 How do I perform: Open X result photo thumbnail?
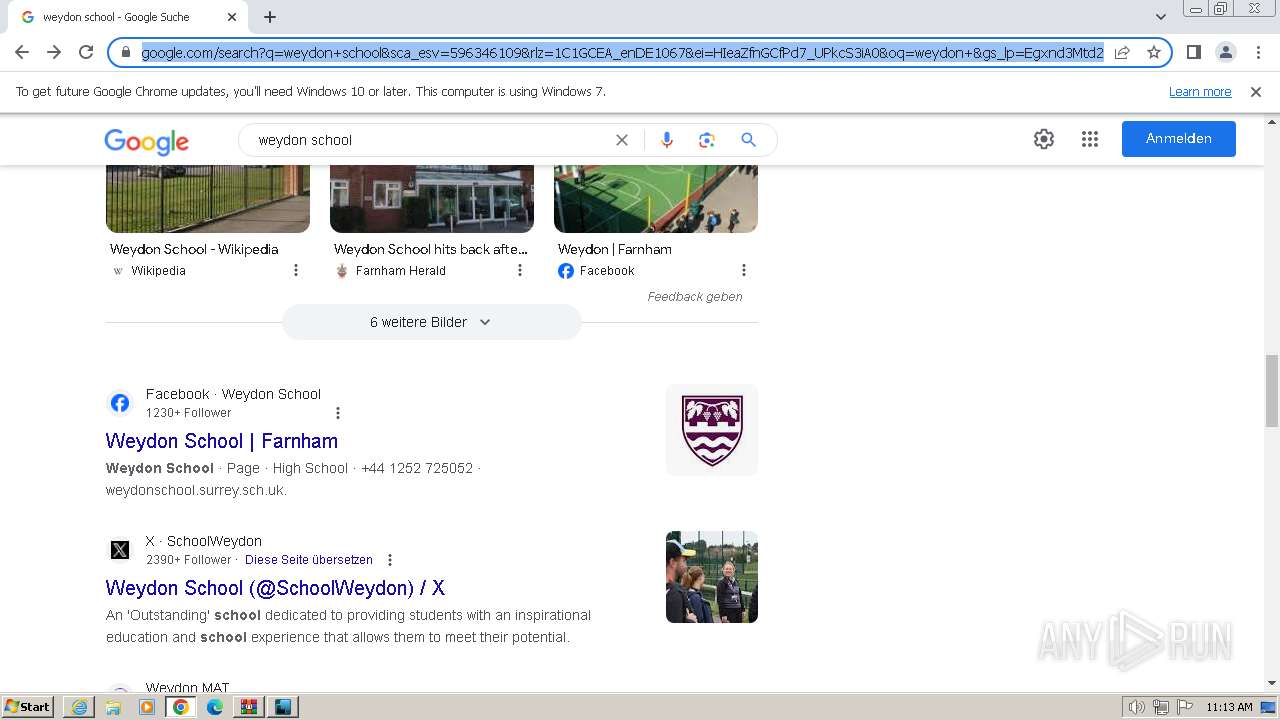click(x=712, y=577)
